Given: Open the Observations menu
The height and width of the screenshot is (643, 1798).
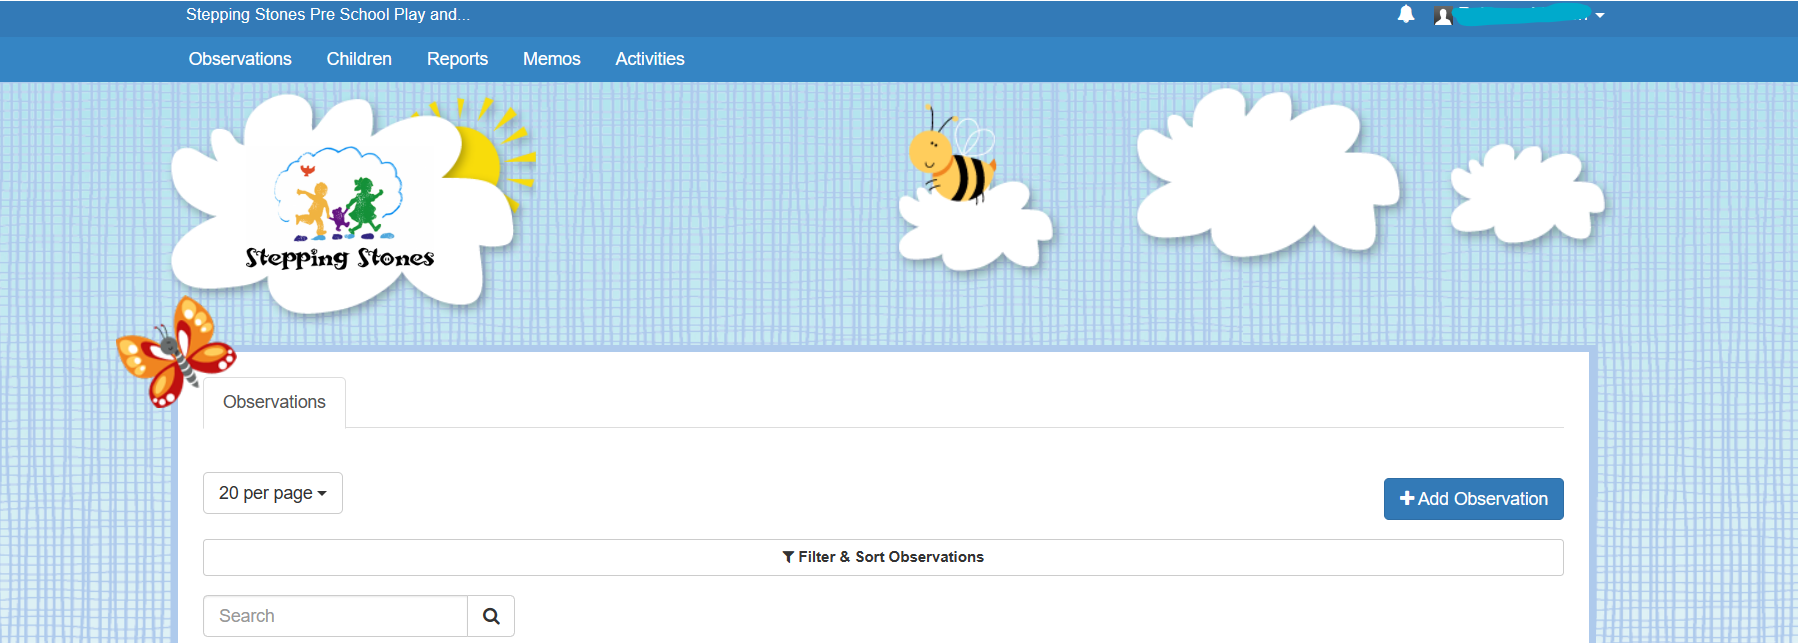Looking at the screenshot, I should 240,59.
